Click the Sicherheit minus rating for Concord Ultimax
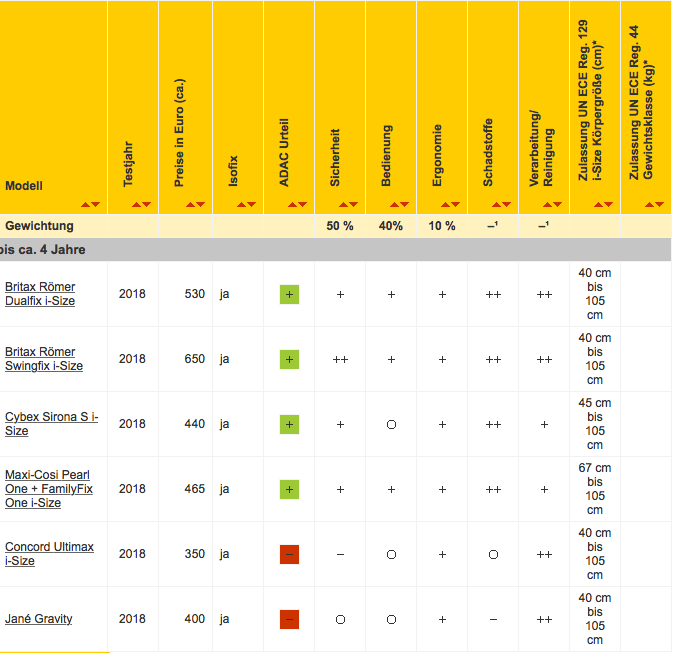Screen dimensions: 673x653 coord(340,554)
